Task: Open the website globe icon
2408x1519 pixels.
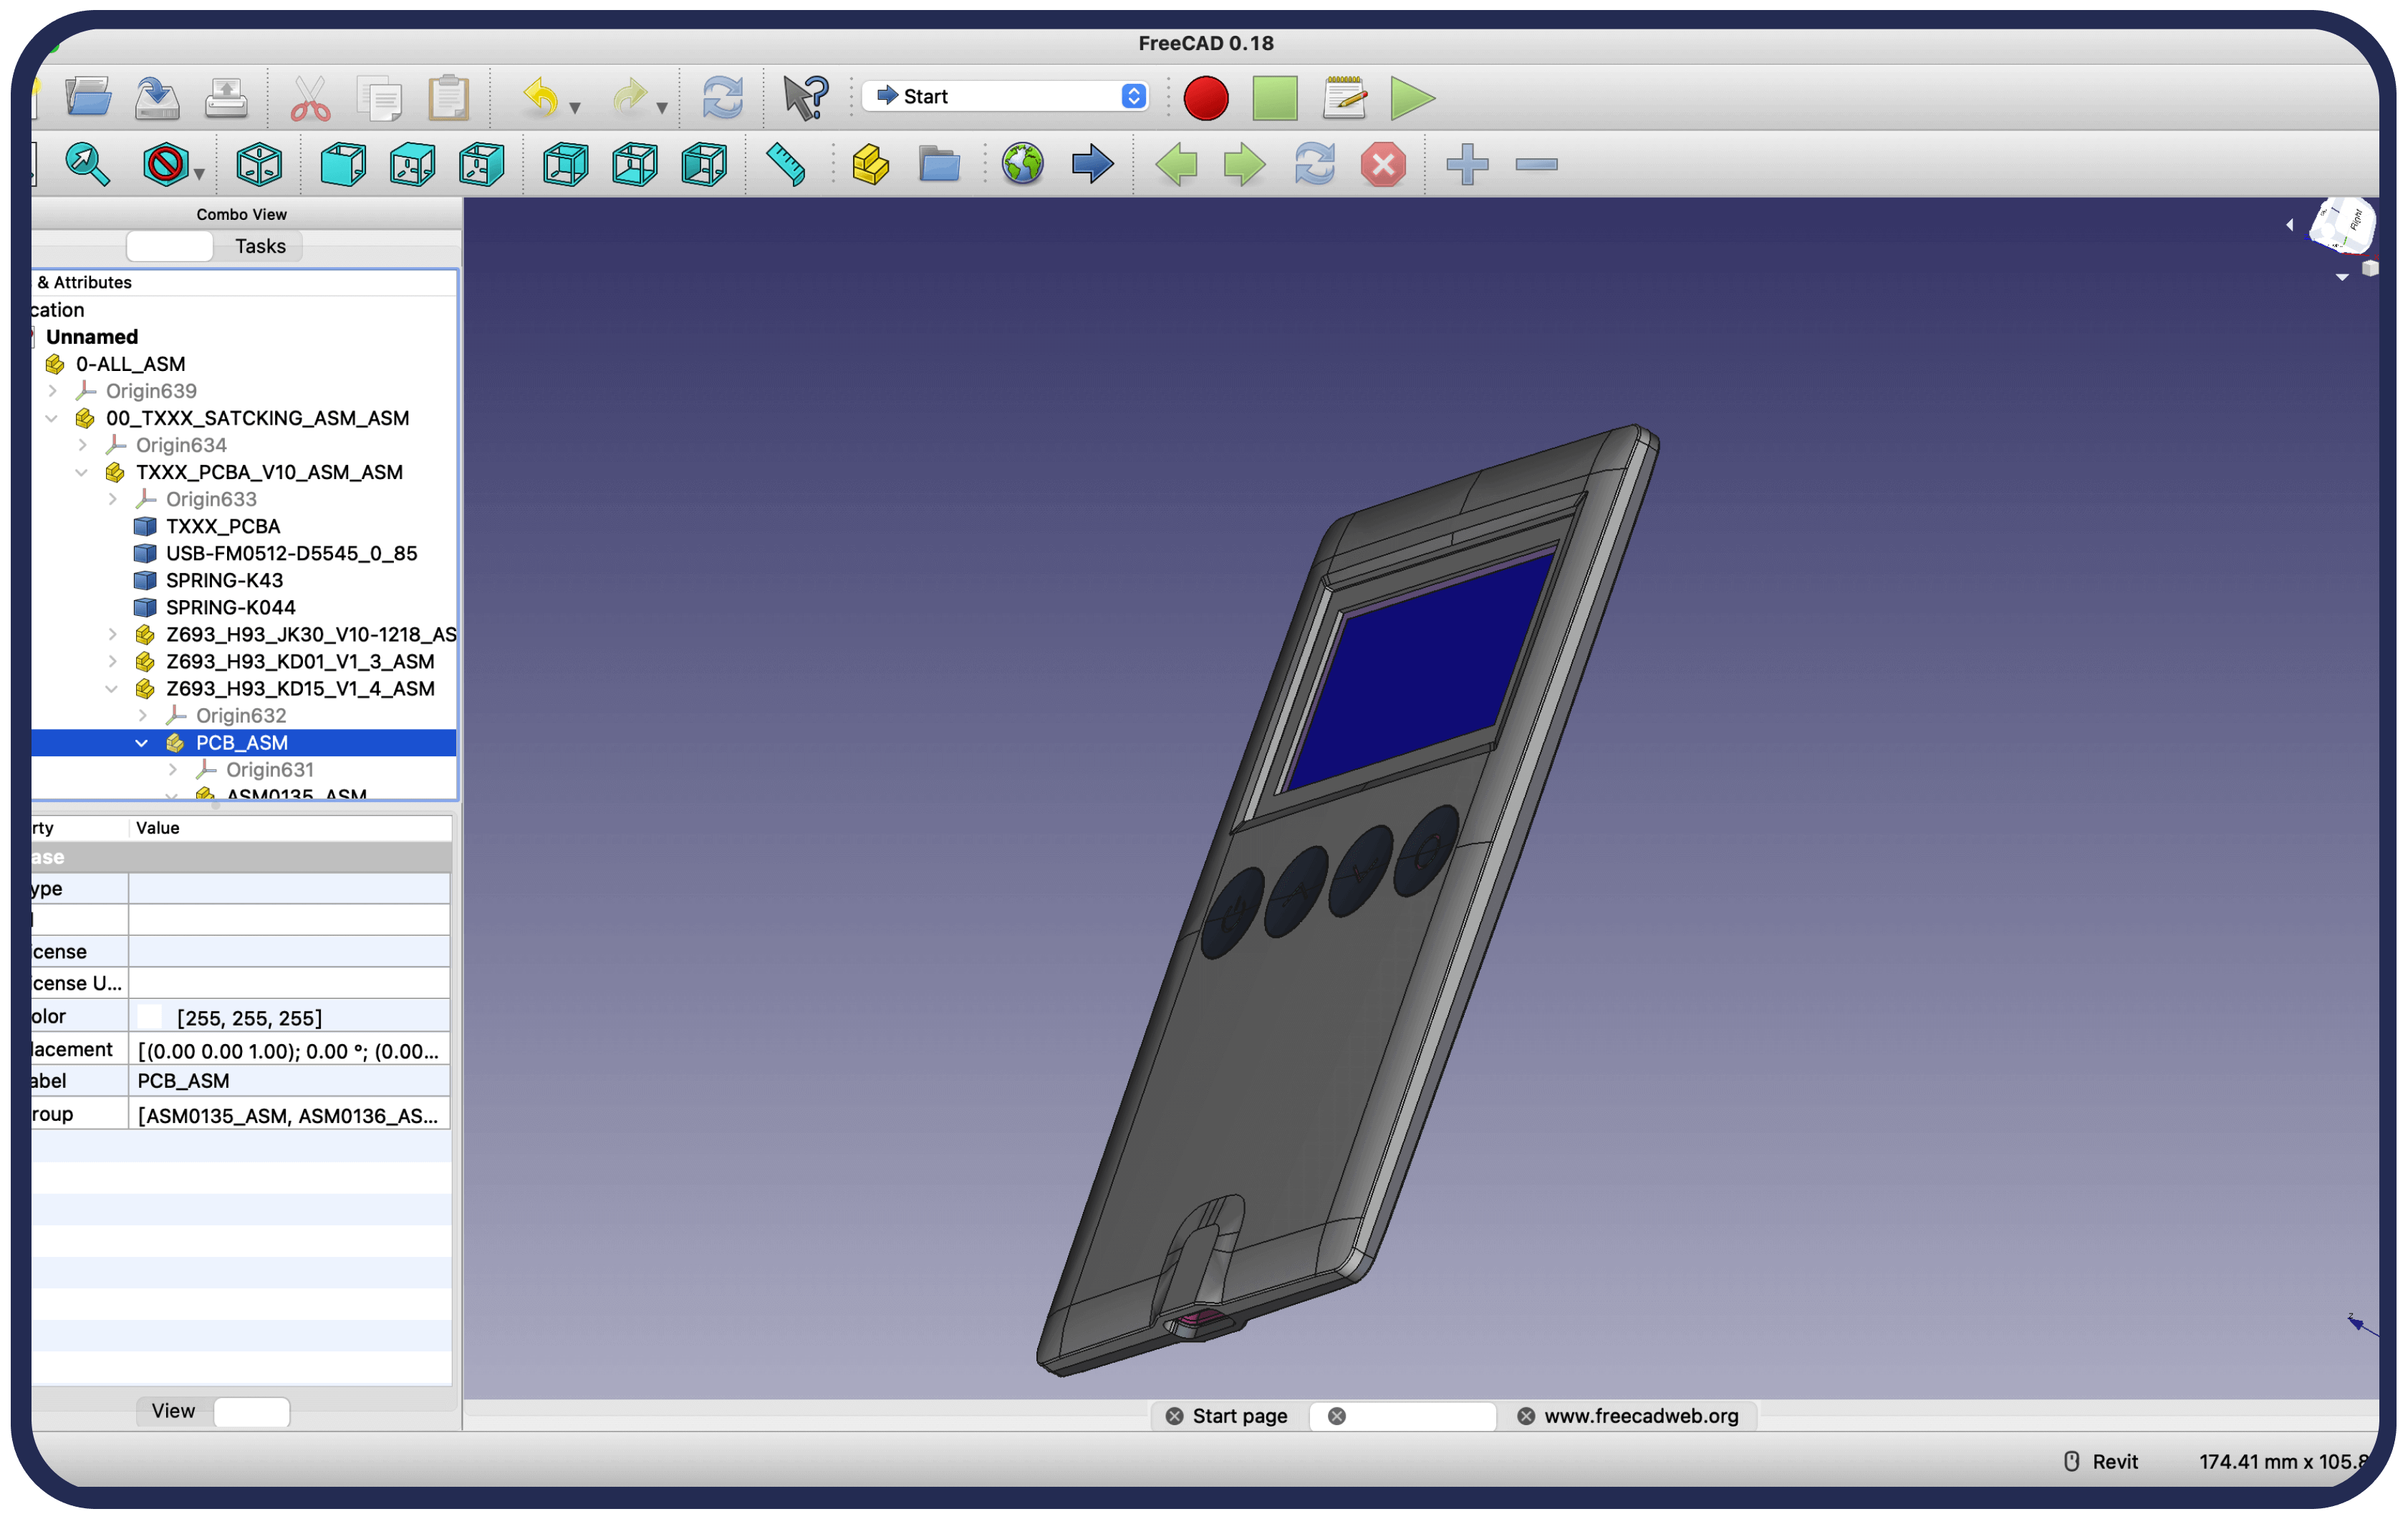Action: point(1023,164)
